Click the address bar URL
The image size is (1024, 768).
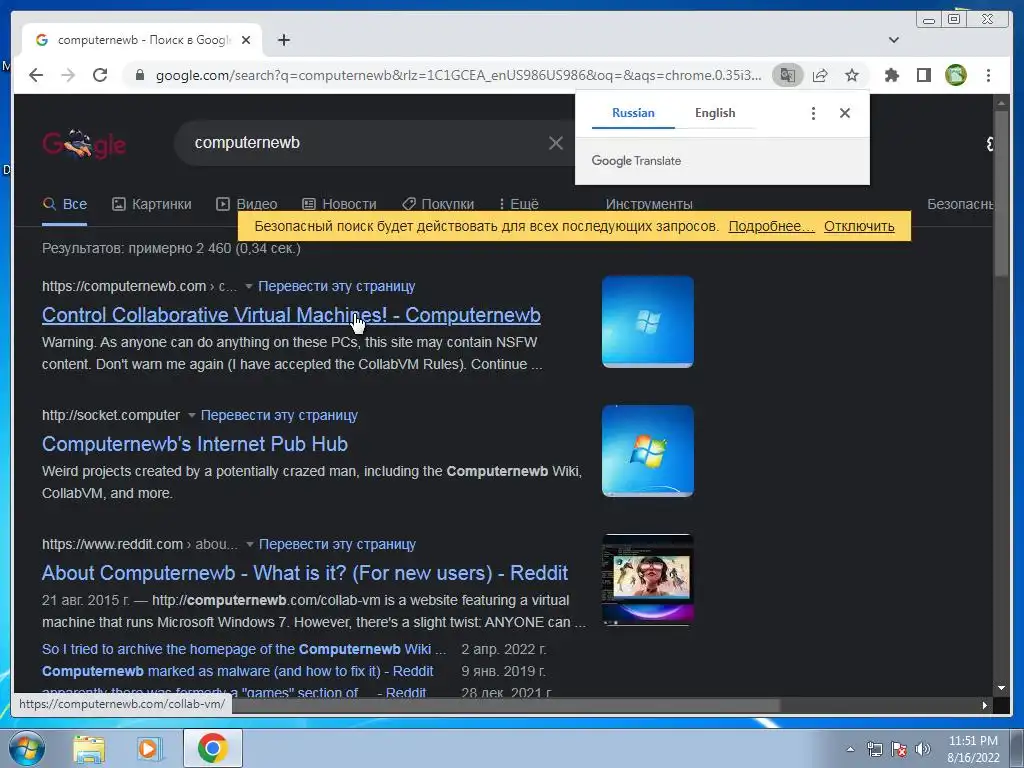[x=457, y=75]
